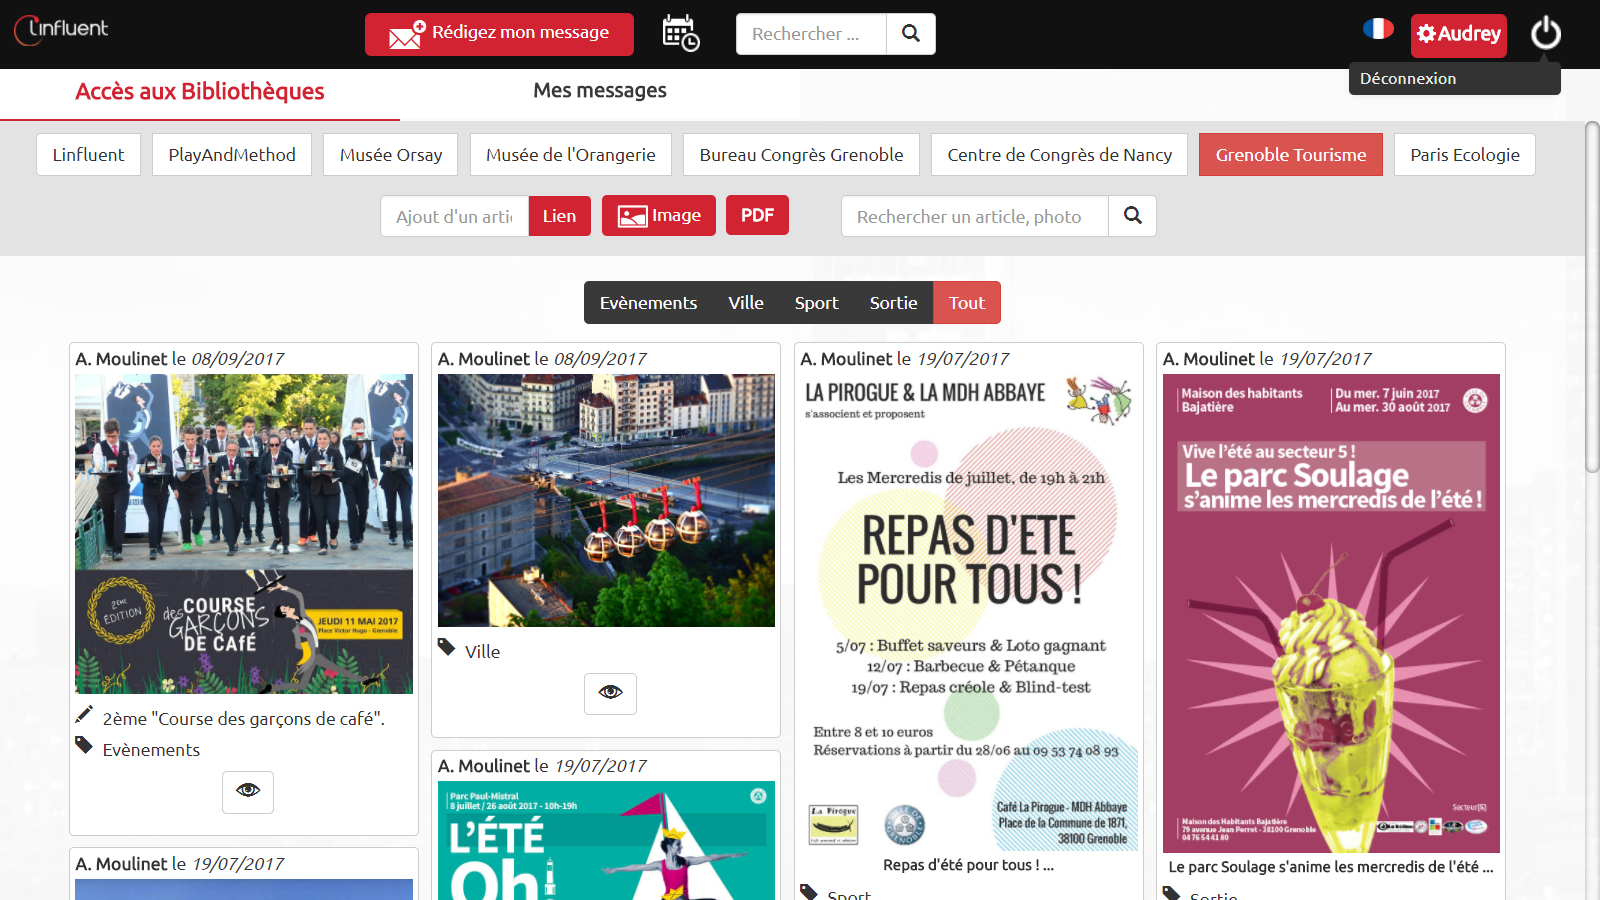Image resolution: width=1600 pixels, height=900 pixels.
Task: Toggle the eye button under the Ville card
Action: pos(610,693)
